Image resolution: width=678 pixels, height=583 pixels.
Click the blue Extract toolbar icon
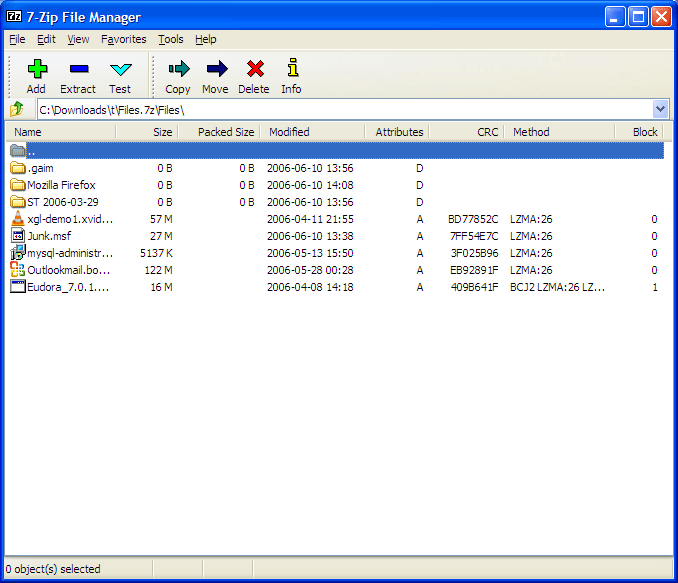79,69
